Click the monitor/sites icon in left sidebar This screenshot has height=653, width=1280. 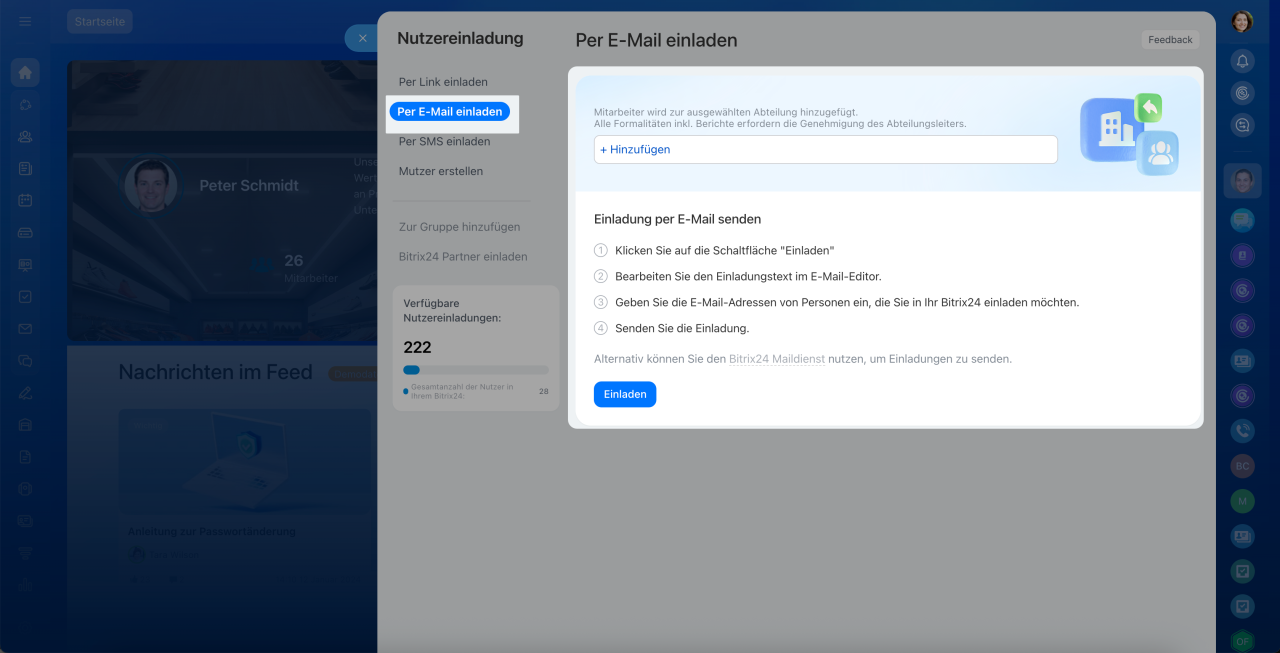tap(25, 265)
